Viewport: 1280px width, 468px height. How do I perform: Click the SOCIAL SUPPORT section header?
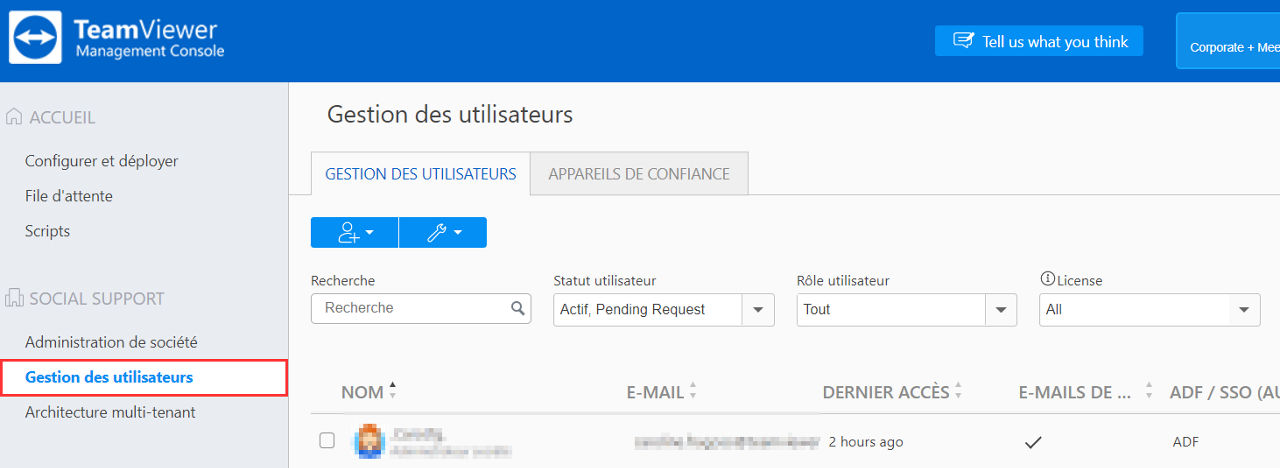point(96,298)
